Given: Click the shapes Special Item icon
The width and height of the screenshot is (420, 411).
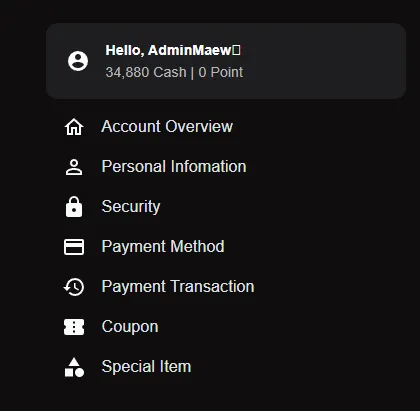Looking at the screenshot, I should [x=74, y=367].
